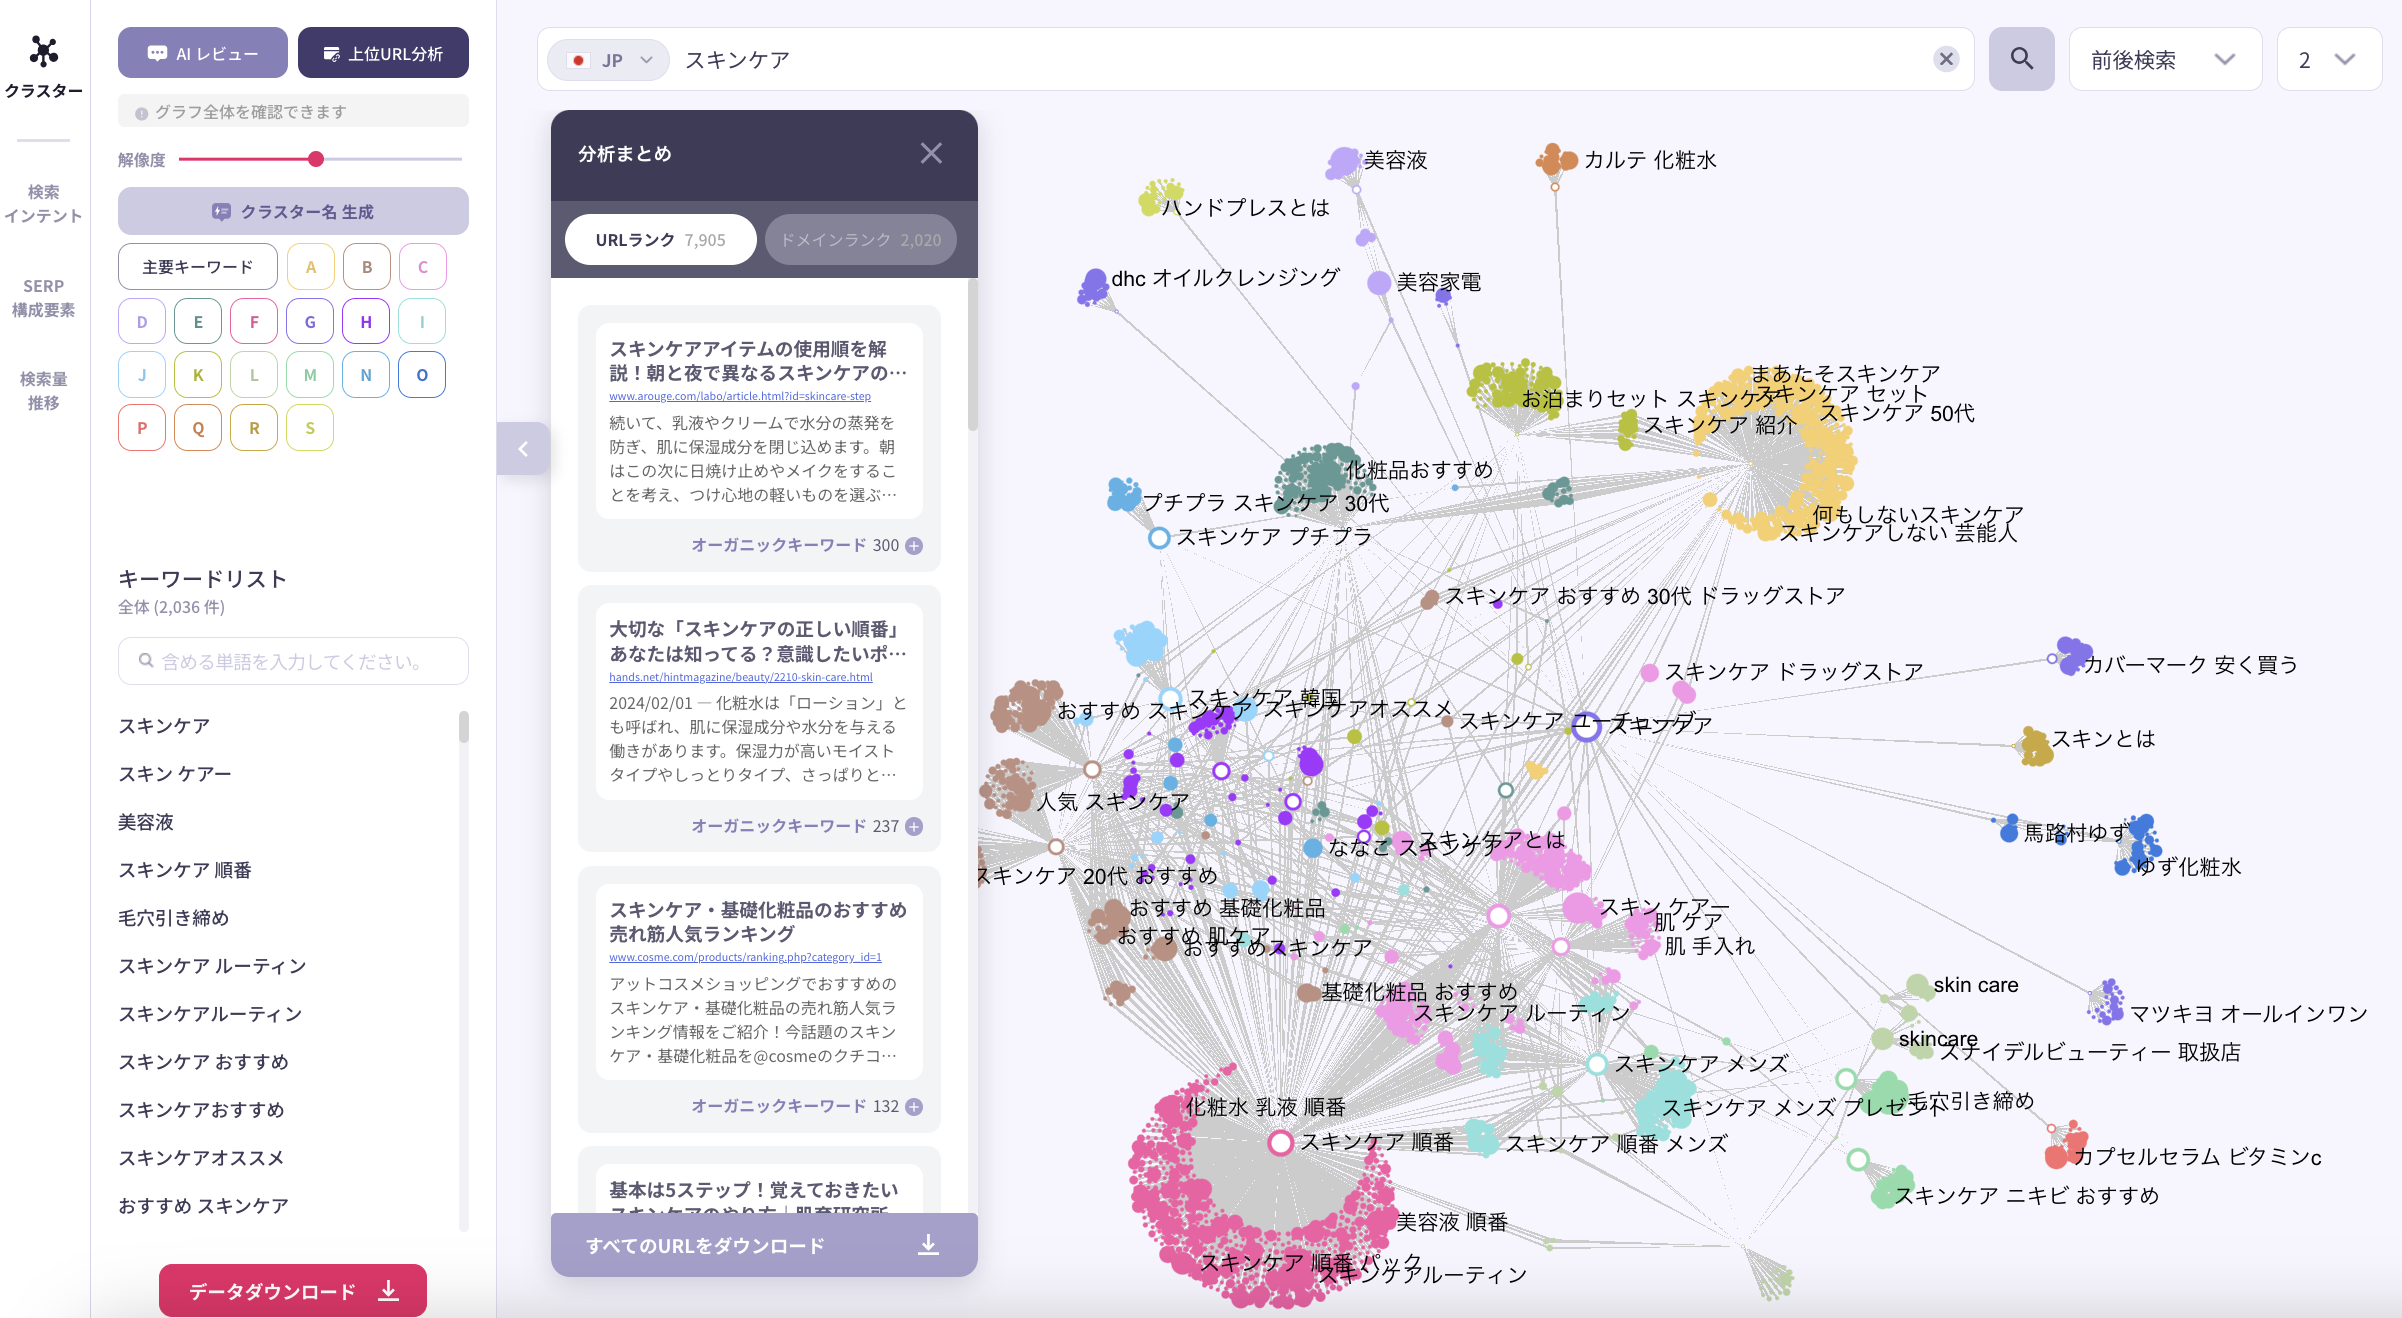The height and width of the screenshot is (1318, 2402).
Task: Collapse the side panel with left arrow
Action: click(523, 449)
